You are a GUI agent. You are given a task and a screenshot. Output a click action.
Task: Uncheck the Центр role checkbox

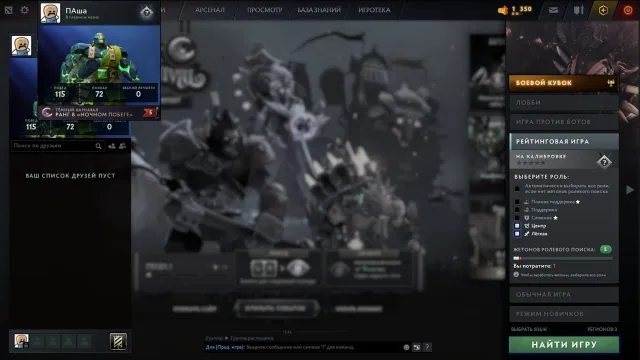[517, 226]
